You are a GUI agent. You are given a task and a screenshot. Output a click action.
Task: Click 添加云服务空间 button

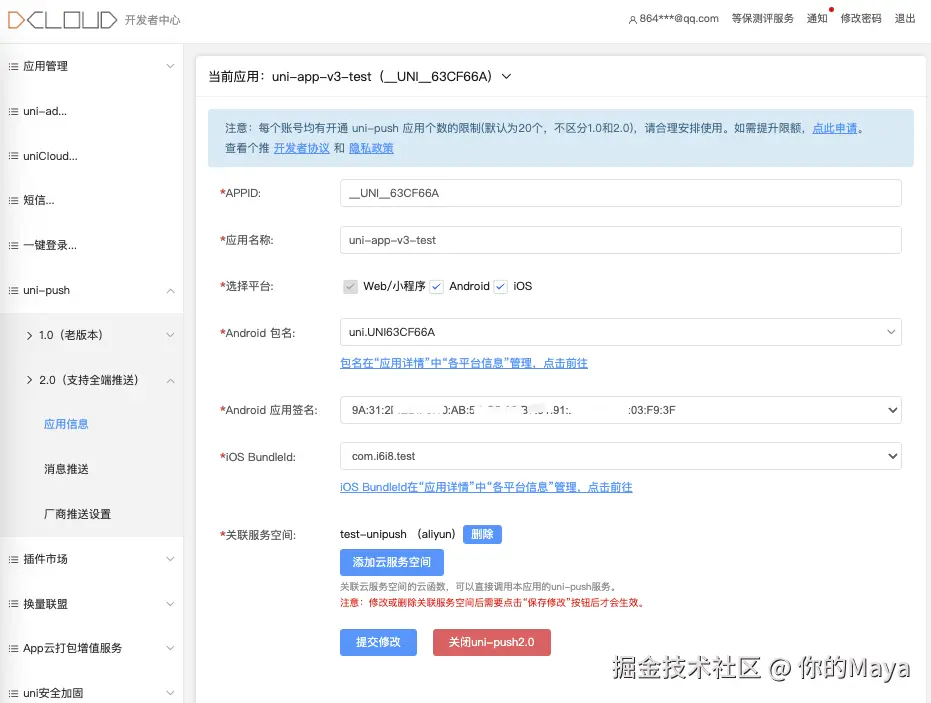tap(392, 562)
